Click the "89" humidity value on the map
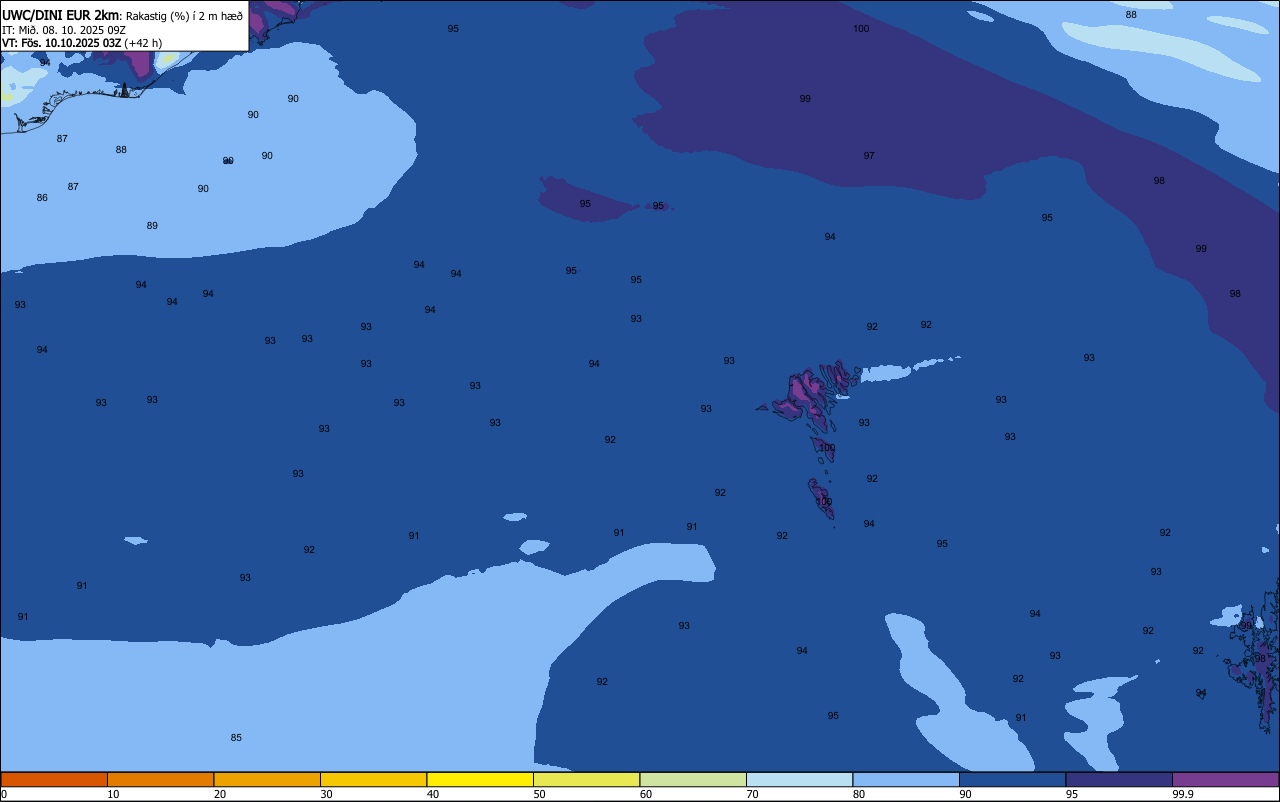Image resolution: width=1280 pixels, height=802 pixels. coord(152,226)
